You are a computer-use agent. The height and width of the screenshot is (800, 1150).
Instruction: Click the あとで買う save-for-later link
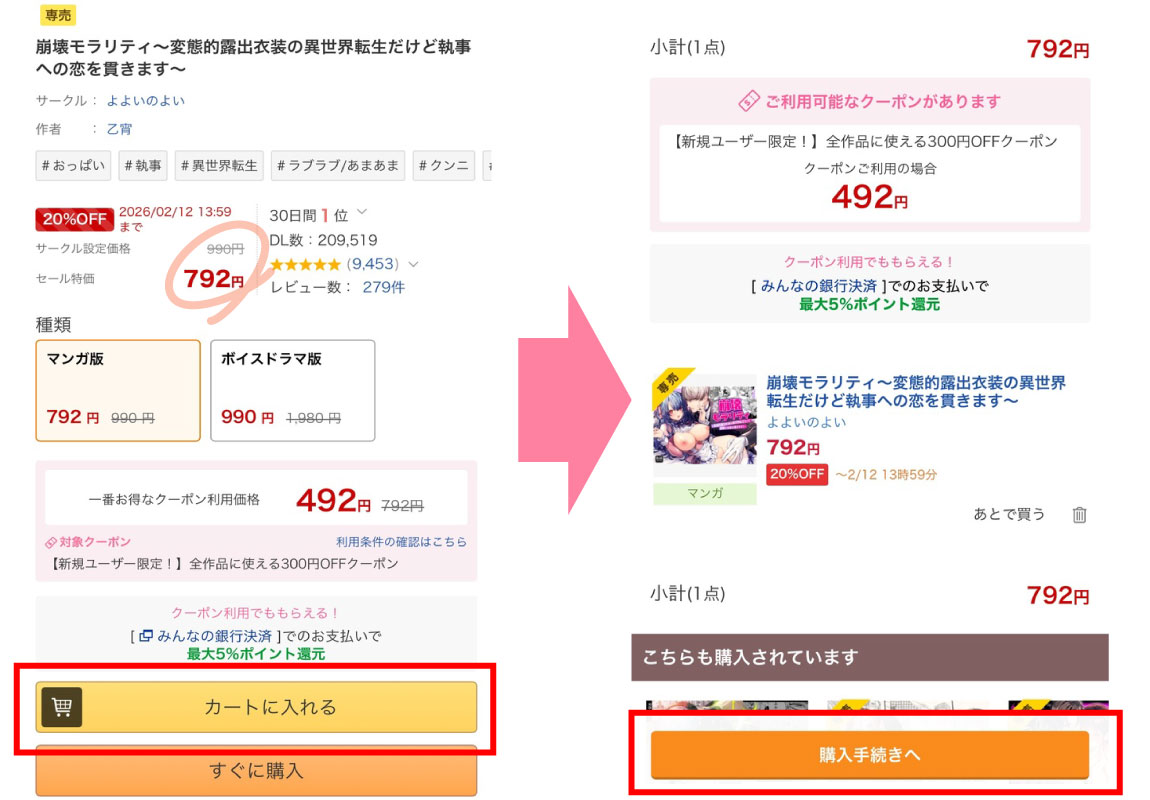coord(1009,514)
